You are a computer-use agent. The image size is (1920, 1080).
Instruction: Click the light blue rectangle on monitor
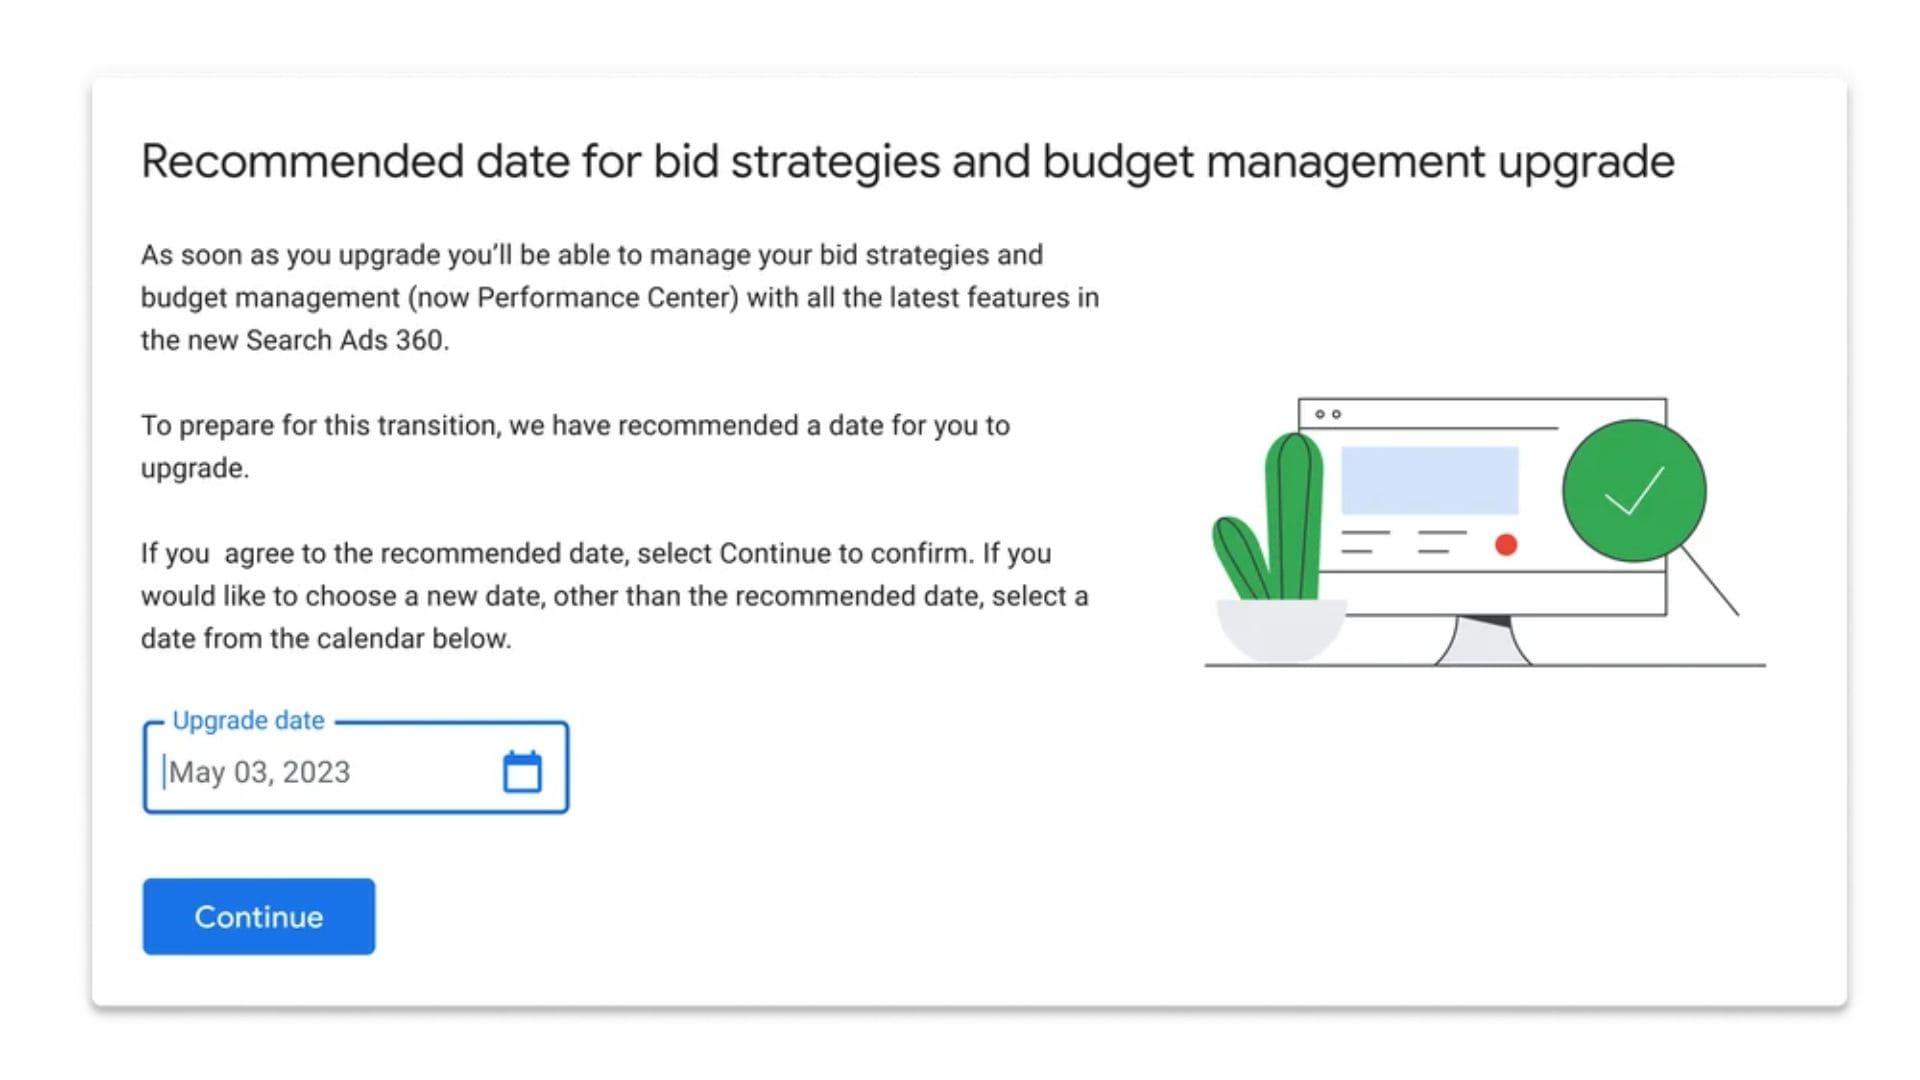click(1429, 480)
